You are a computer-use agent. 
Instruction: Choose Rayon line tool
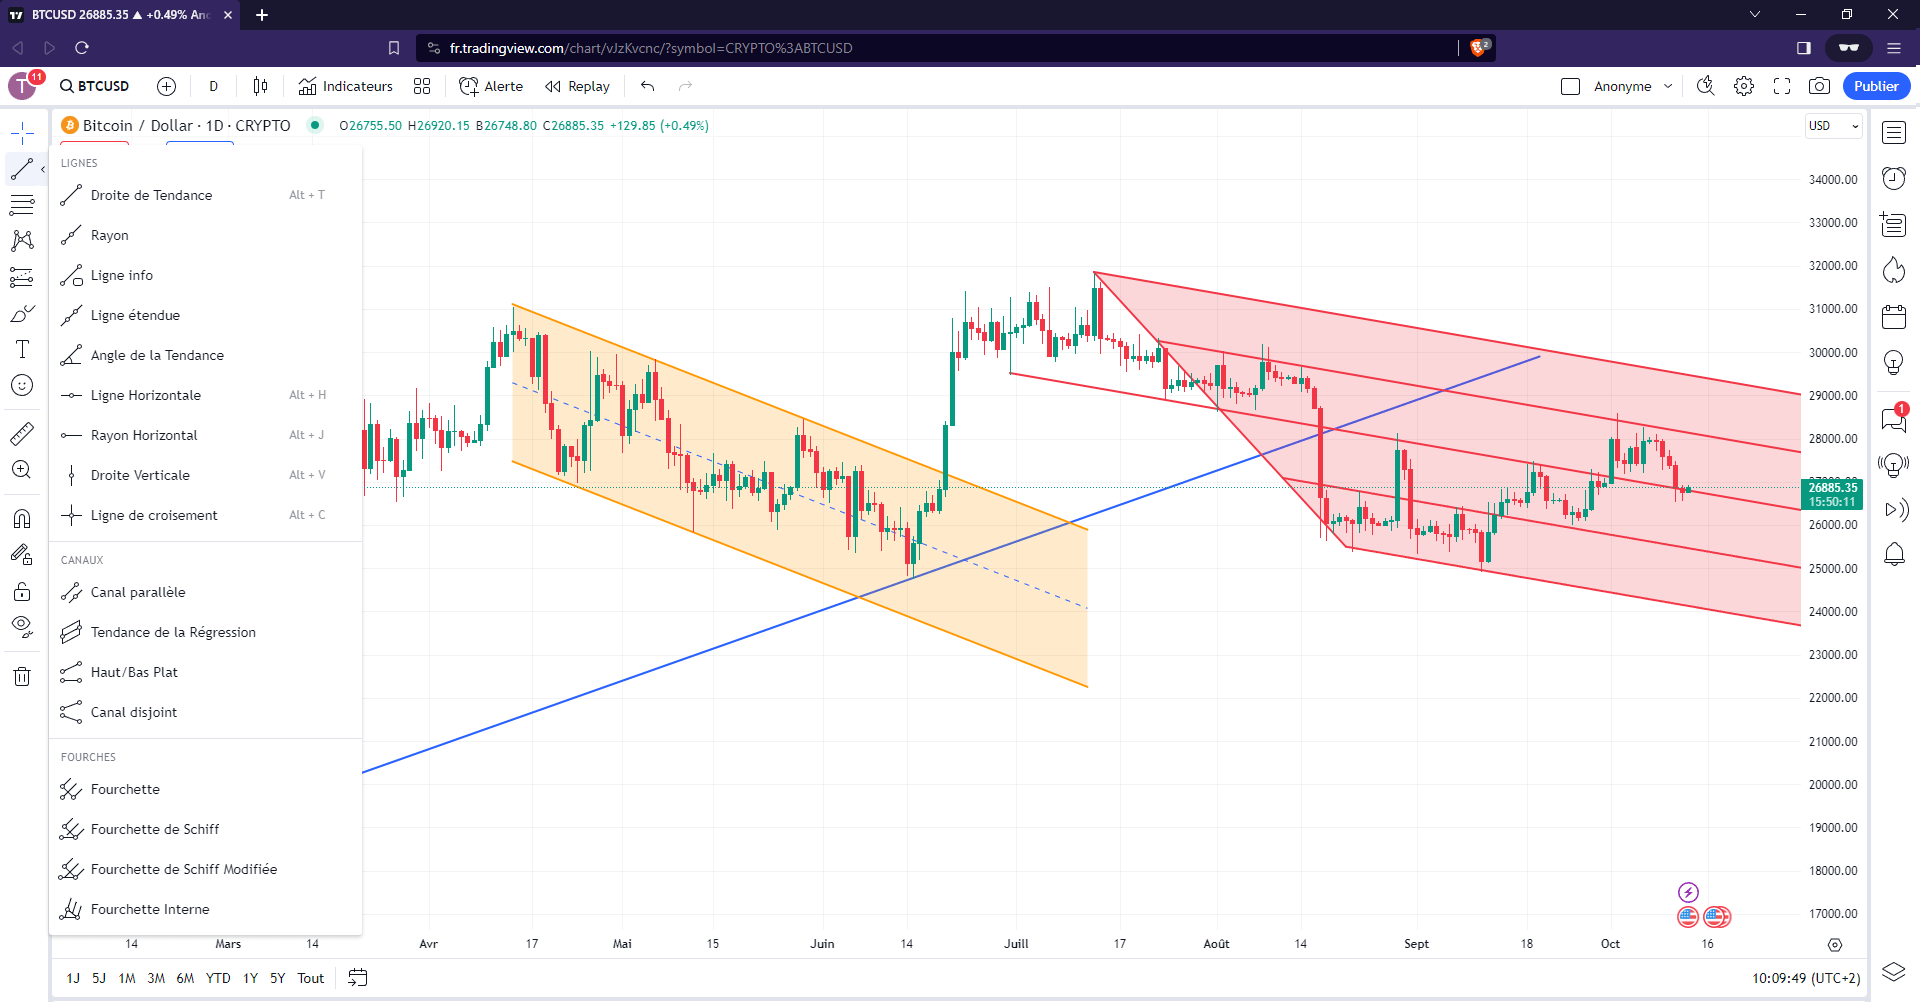tap(205, 235)
